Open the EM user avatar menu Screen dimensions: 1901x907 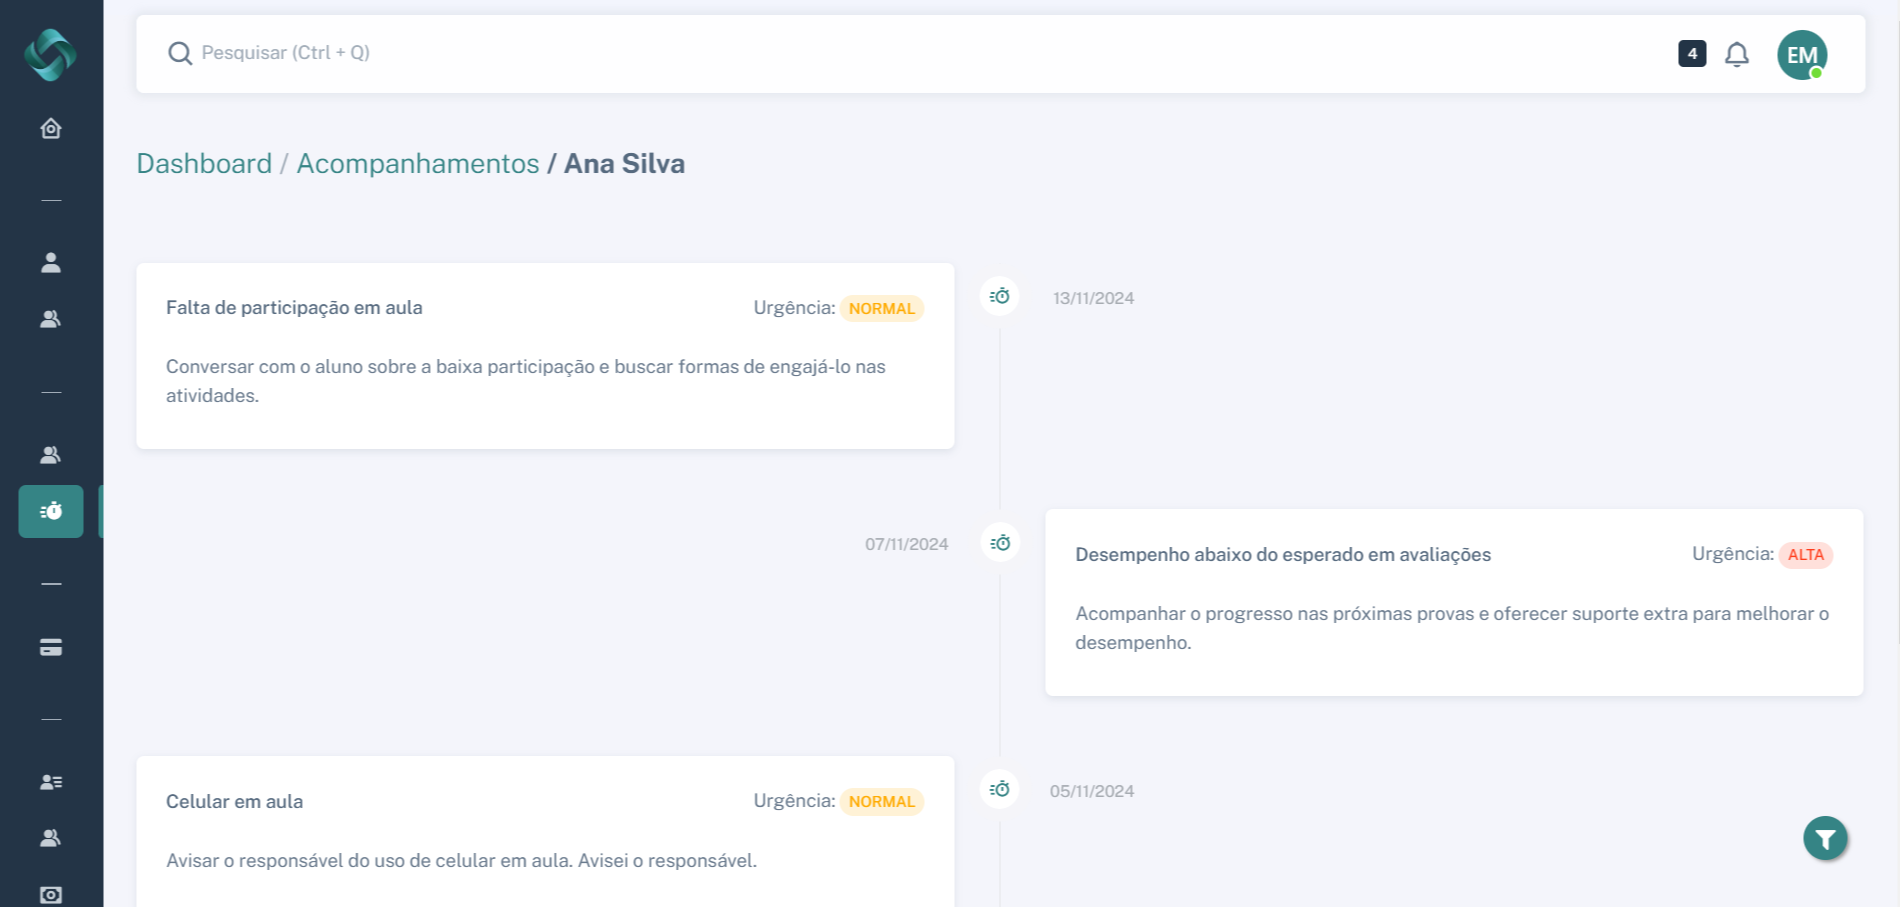pos(1802,55)
